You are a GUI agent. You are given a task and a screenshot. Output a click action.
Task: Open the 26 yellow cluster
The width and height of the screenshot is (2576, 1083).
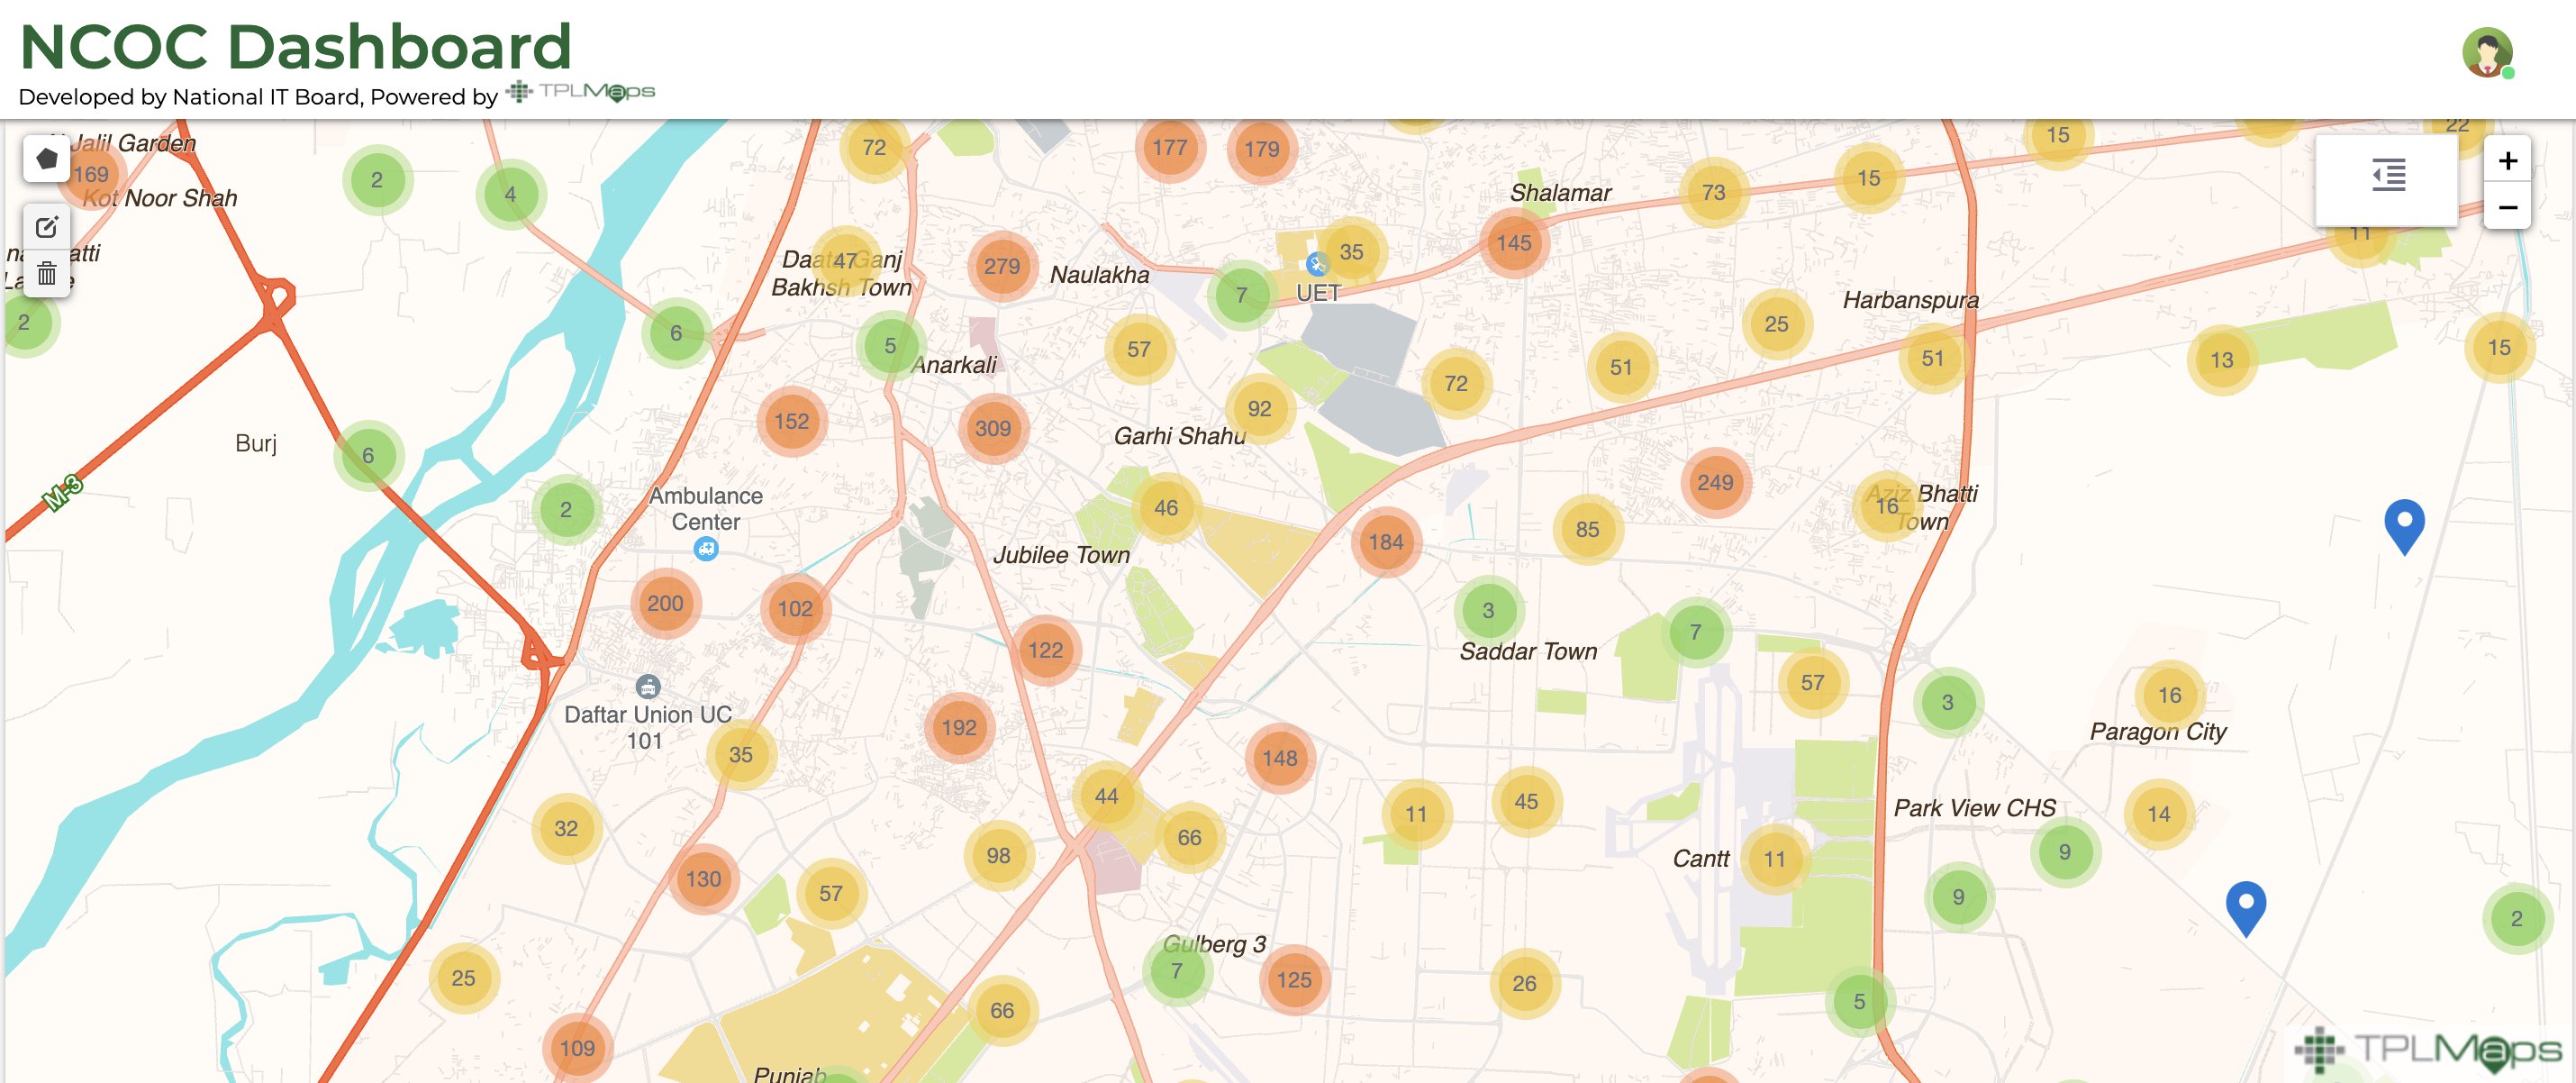(1524, 983)
